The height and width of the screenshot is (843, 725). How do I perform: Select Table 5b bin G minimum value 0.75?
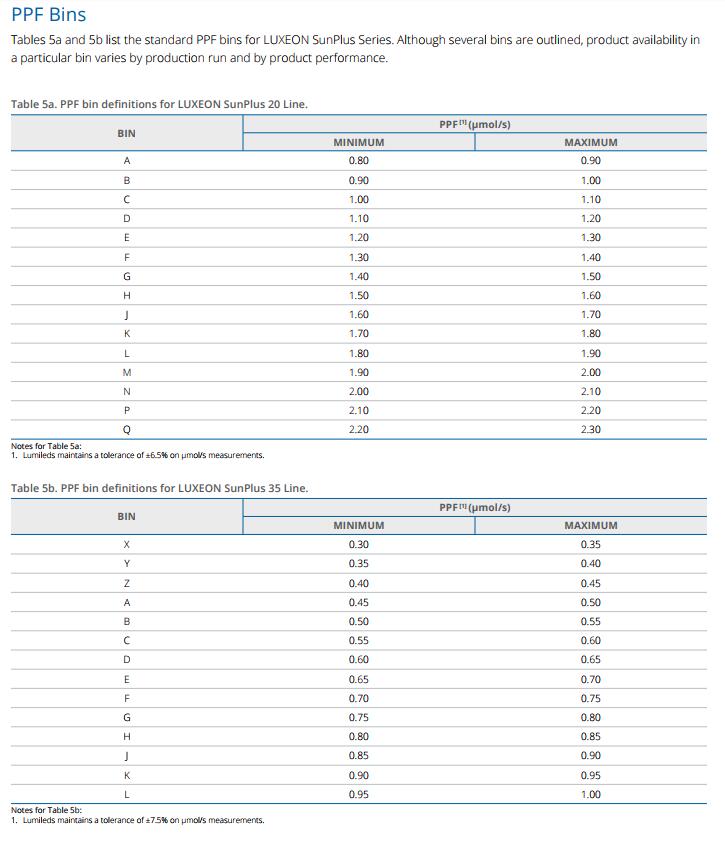tap(358, 718)
